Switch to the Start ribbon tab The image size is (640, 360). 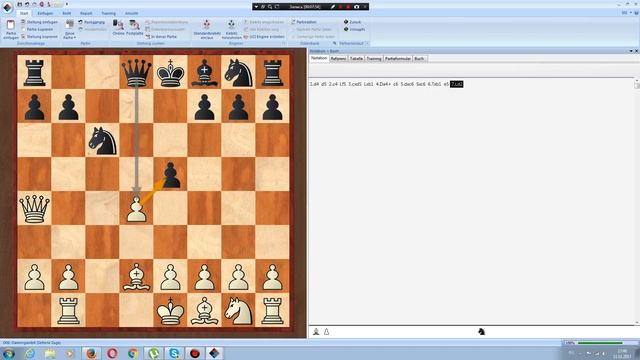(x=24, y=13)
